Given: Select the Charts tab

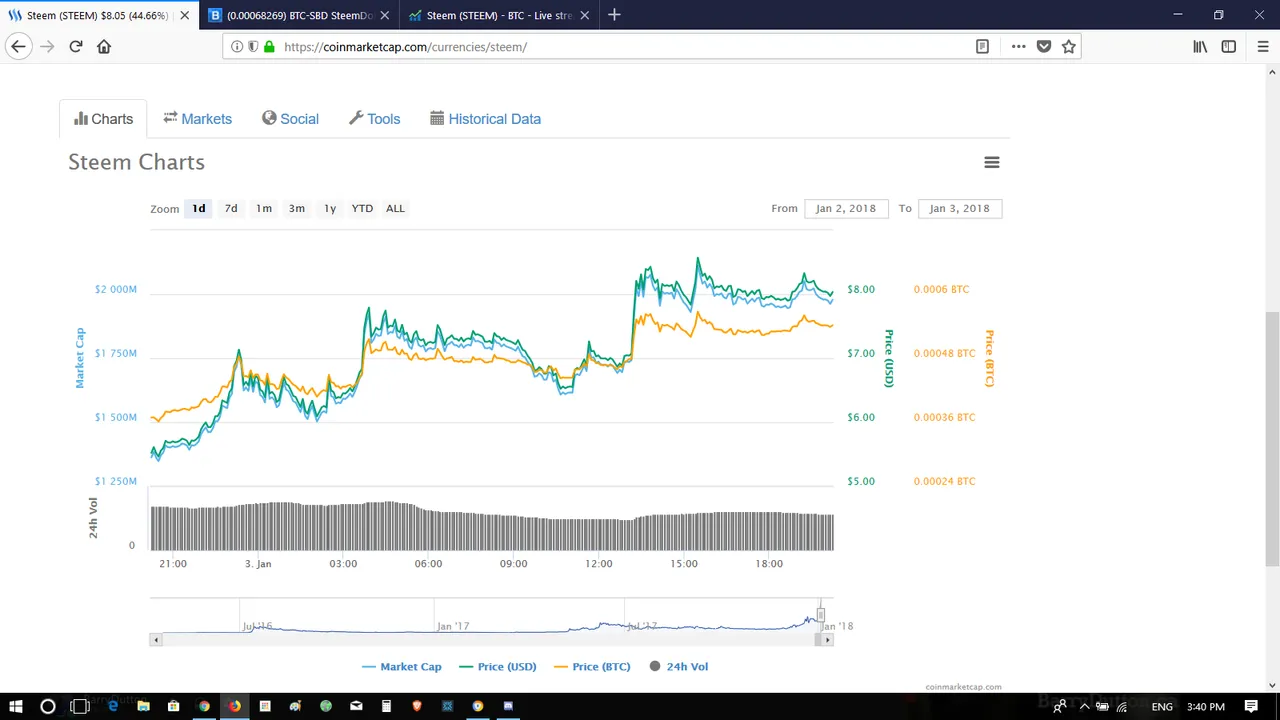Looking at the screenshot, I should click(103, 118).
